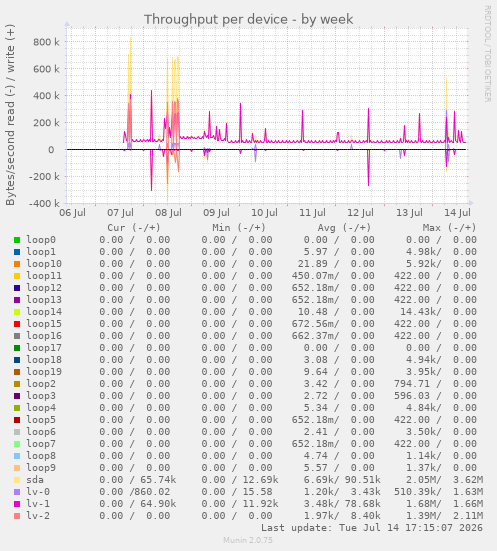The height and width of the screenshot is (551, 497).
Task: Click the Bytes/second y-axis title
Action: point(10,115)
